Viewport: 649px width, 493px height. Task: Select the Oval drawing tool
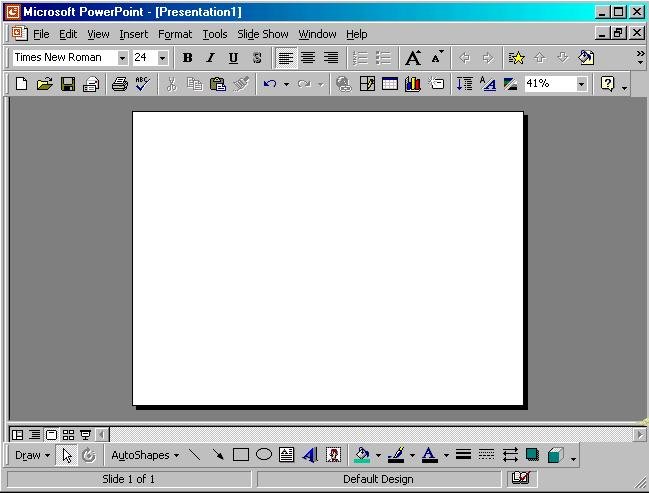pyautogui.click(x=264, y=455)
